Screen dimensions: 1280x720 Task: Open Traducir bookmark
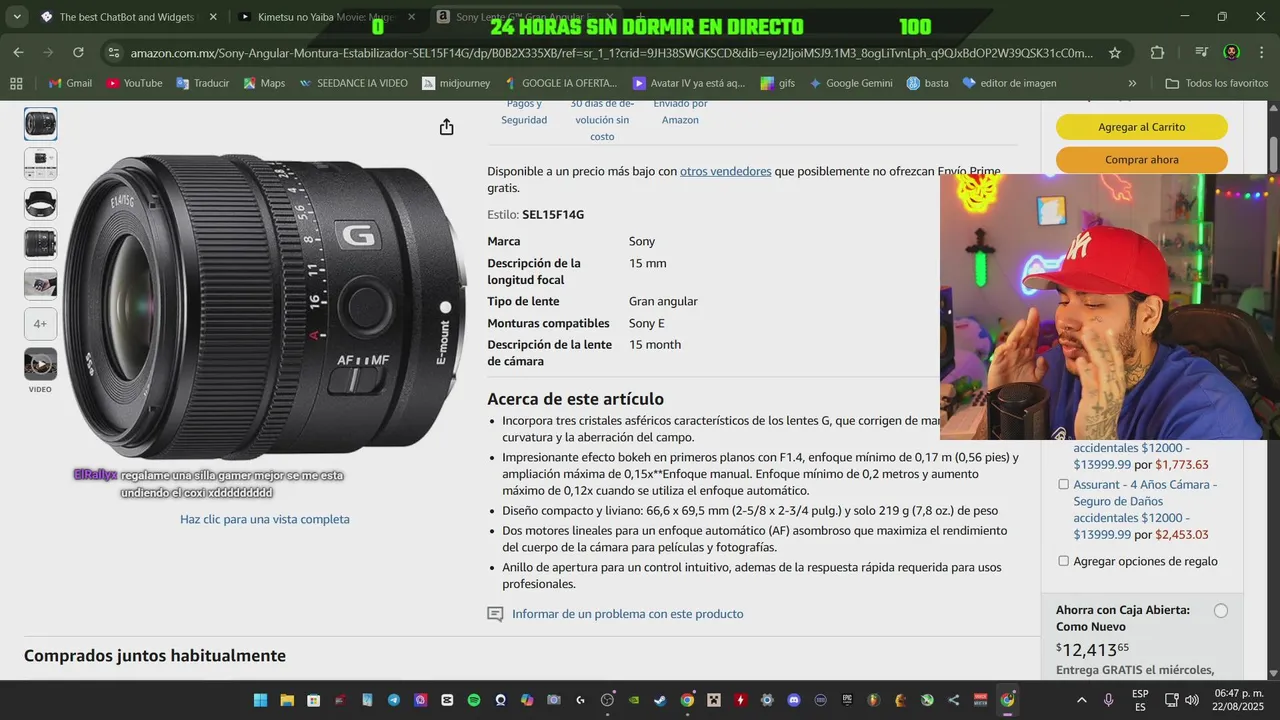203,83
